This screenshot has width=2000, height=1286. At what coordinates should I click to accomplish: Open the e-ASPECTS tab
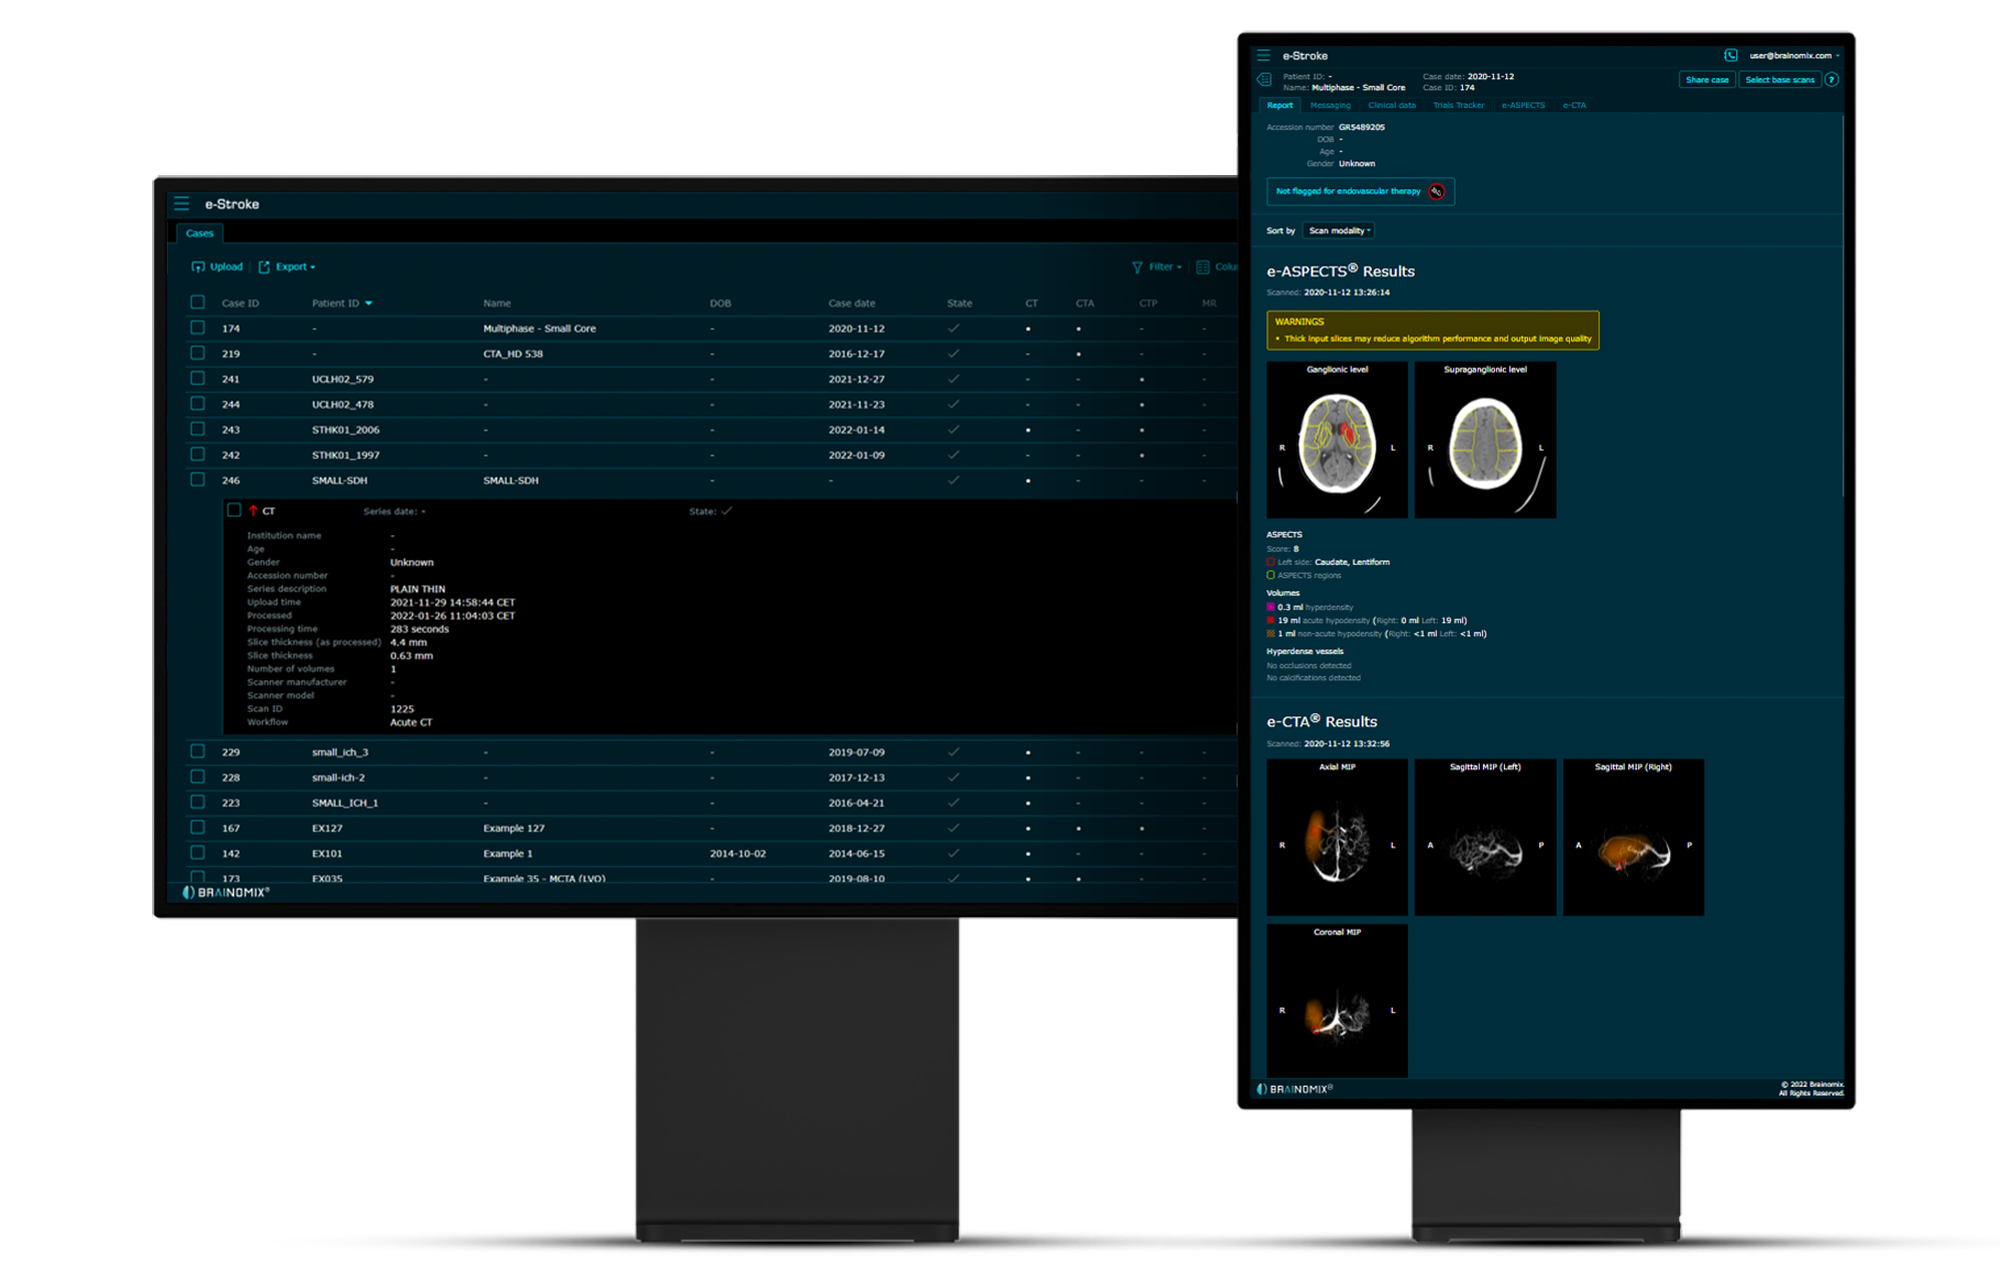tap(1523, 105)
